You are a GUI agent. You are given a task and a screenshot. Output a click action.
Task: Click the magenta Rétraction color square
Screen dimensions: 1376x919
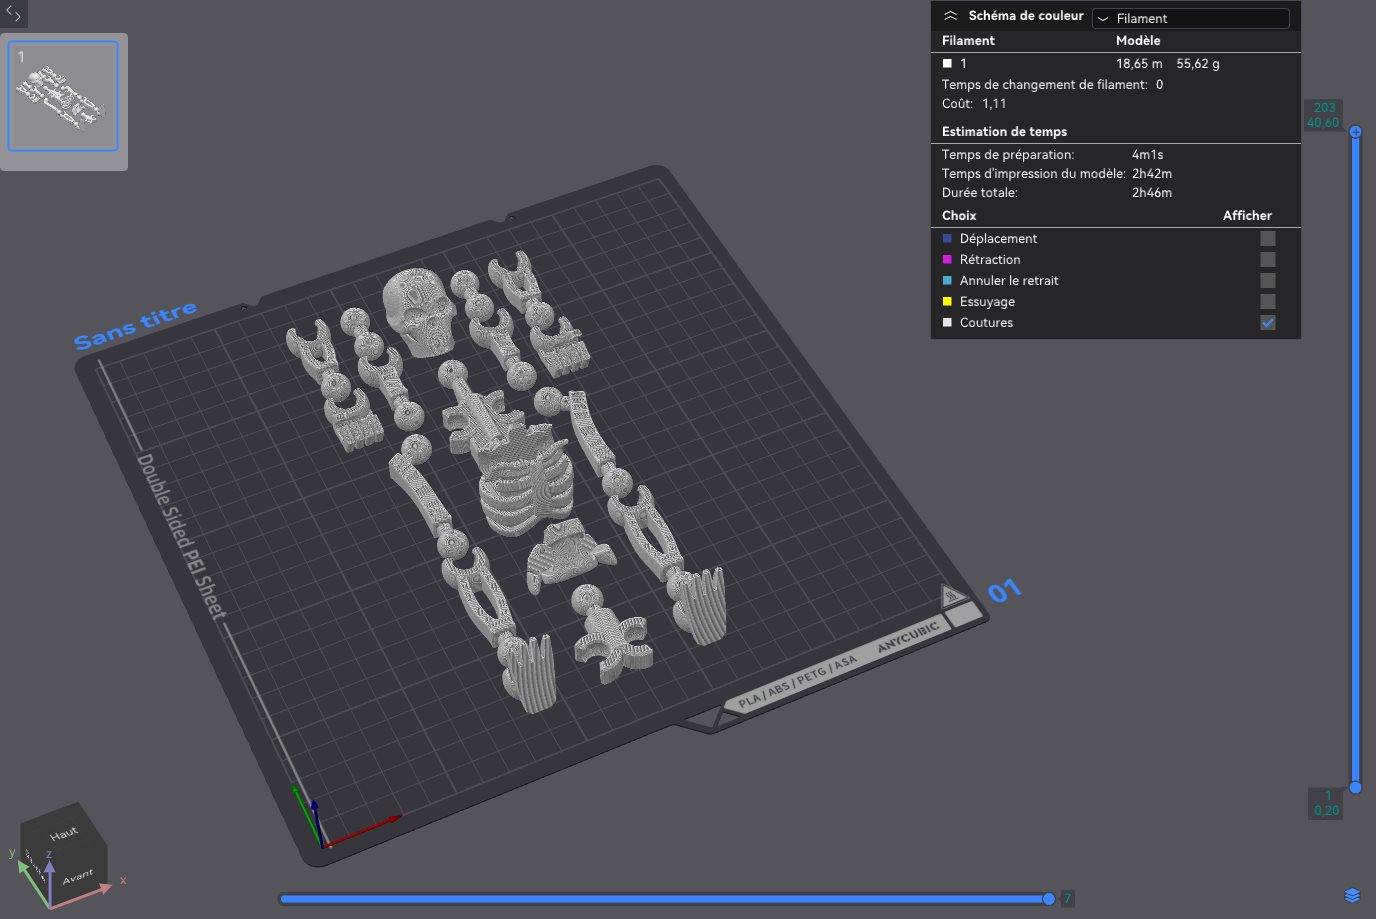point(947,259)
